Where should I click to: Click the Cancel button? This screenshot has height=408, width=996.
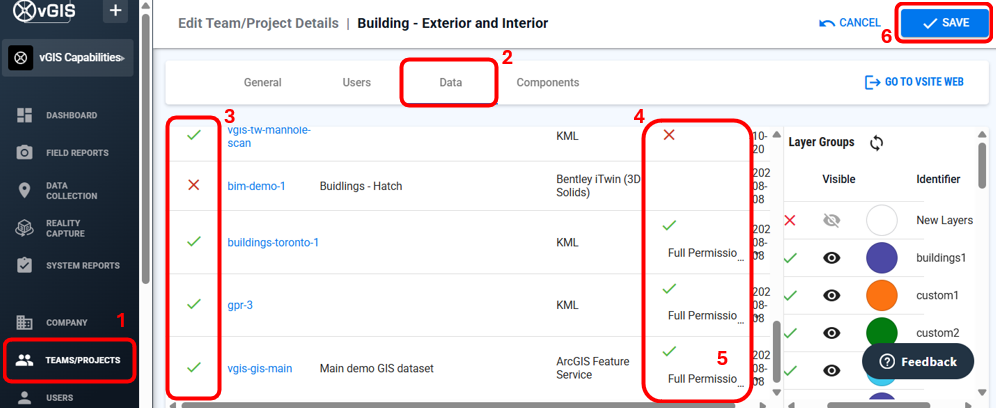tap(850, 23)
